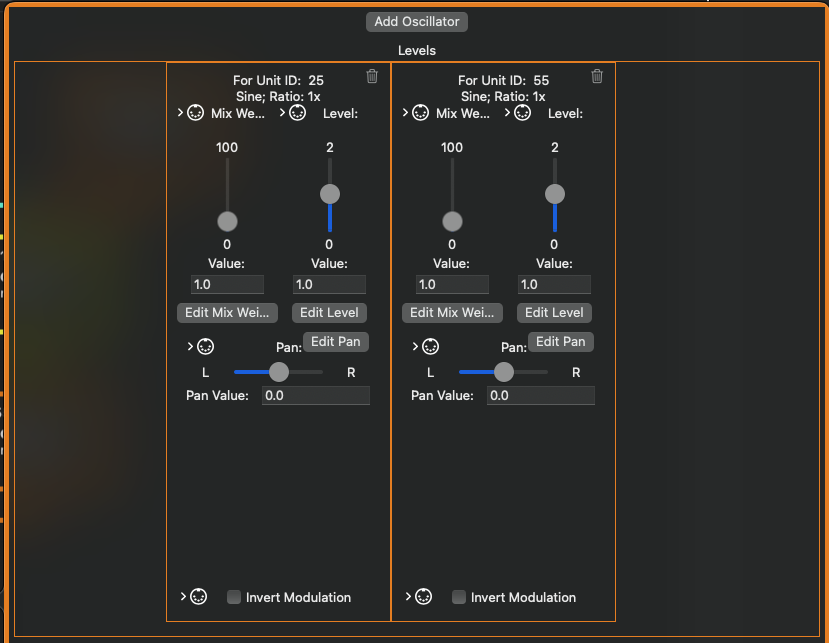Click the Add Oscillator button

click(417, 21)
